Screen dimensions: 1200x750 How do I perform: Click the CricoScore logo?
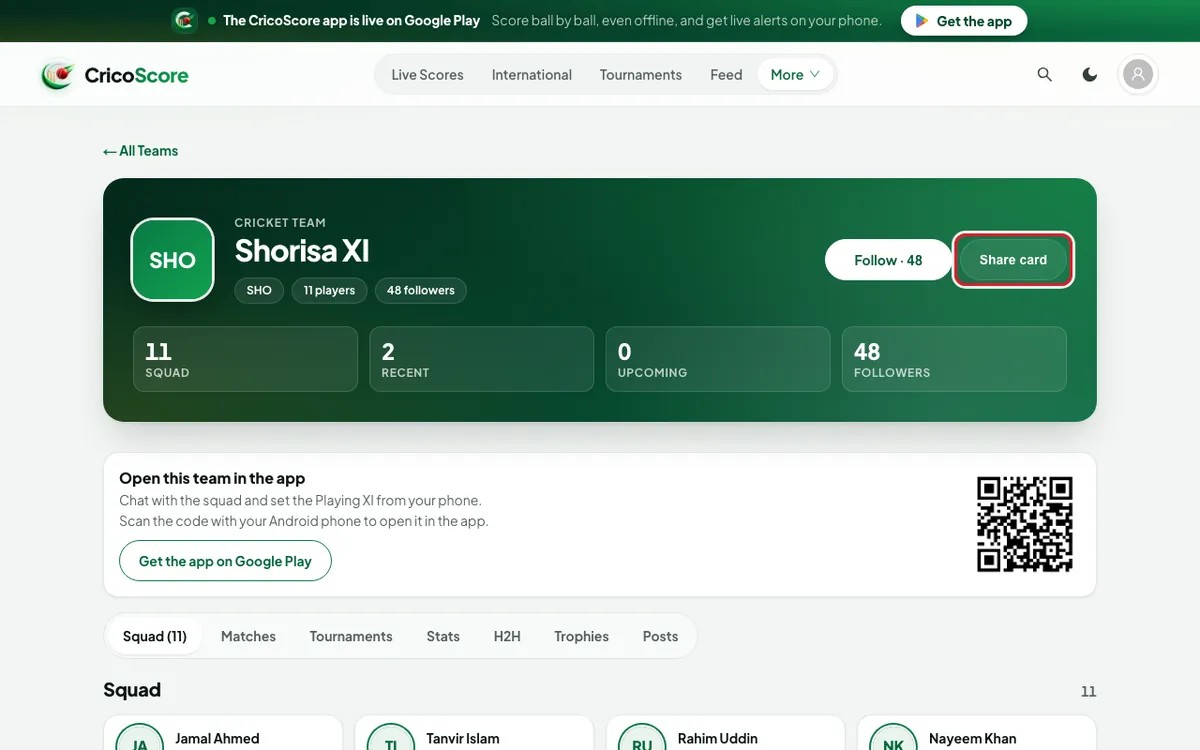pos(115,75)
